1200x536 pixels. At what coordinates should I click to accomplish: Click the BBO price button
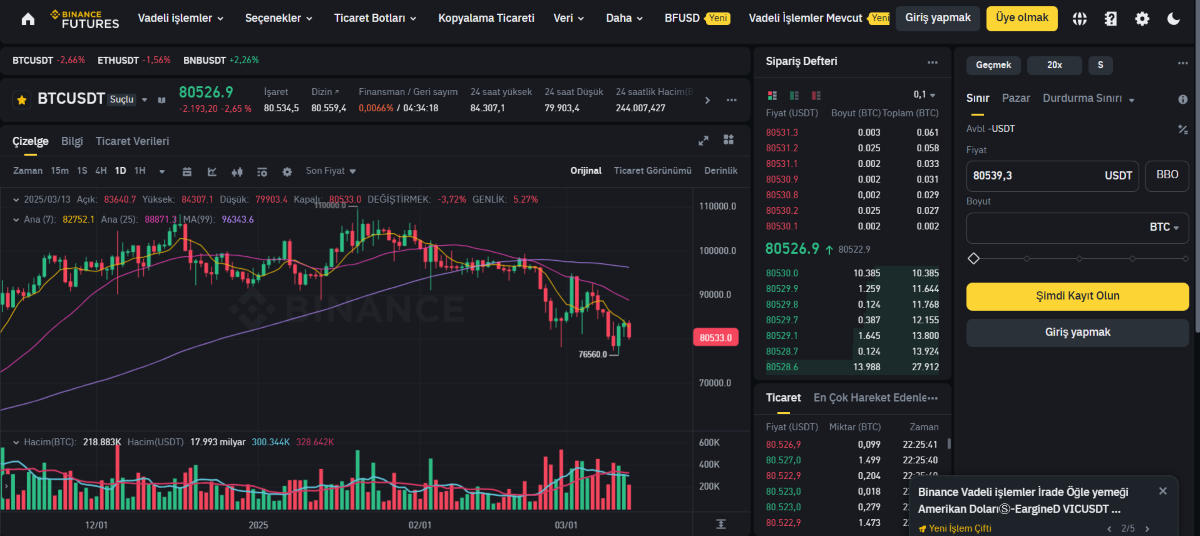[x=1167, y=175]
